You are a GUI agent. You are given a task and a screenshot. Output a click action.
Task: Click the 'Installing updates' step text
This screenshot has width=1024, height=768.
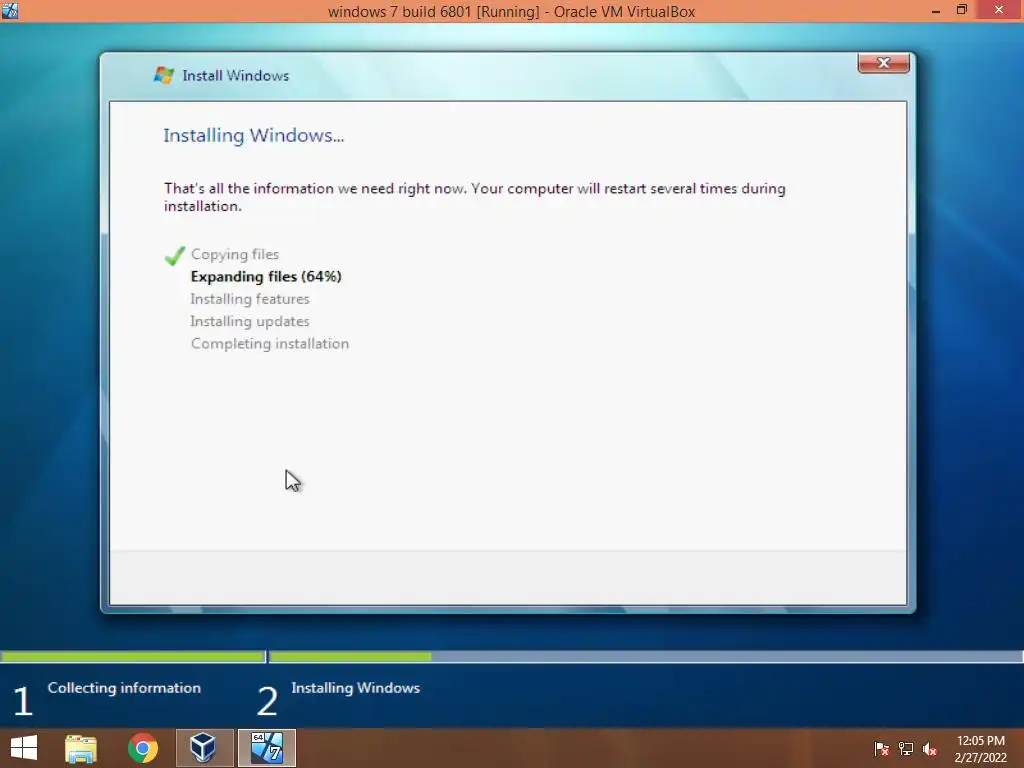[249, 321]
